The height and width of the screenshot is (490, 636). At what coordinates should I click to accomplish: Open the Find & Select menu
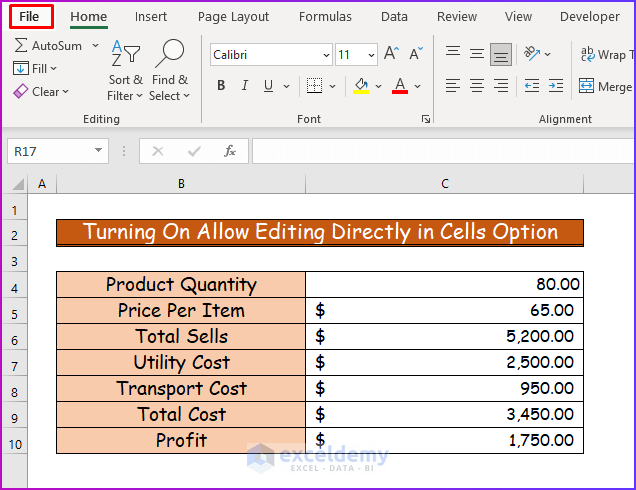pyautogui.click(x=170, y=71)
